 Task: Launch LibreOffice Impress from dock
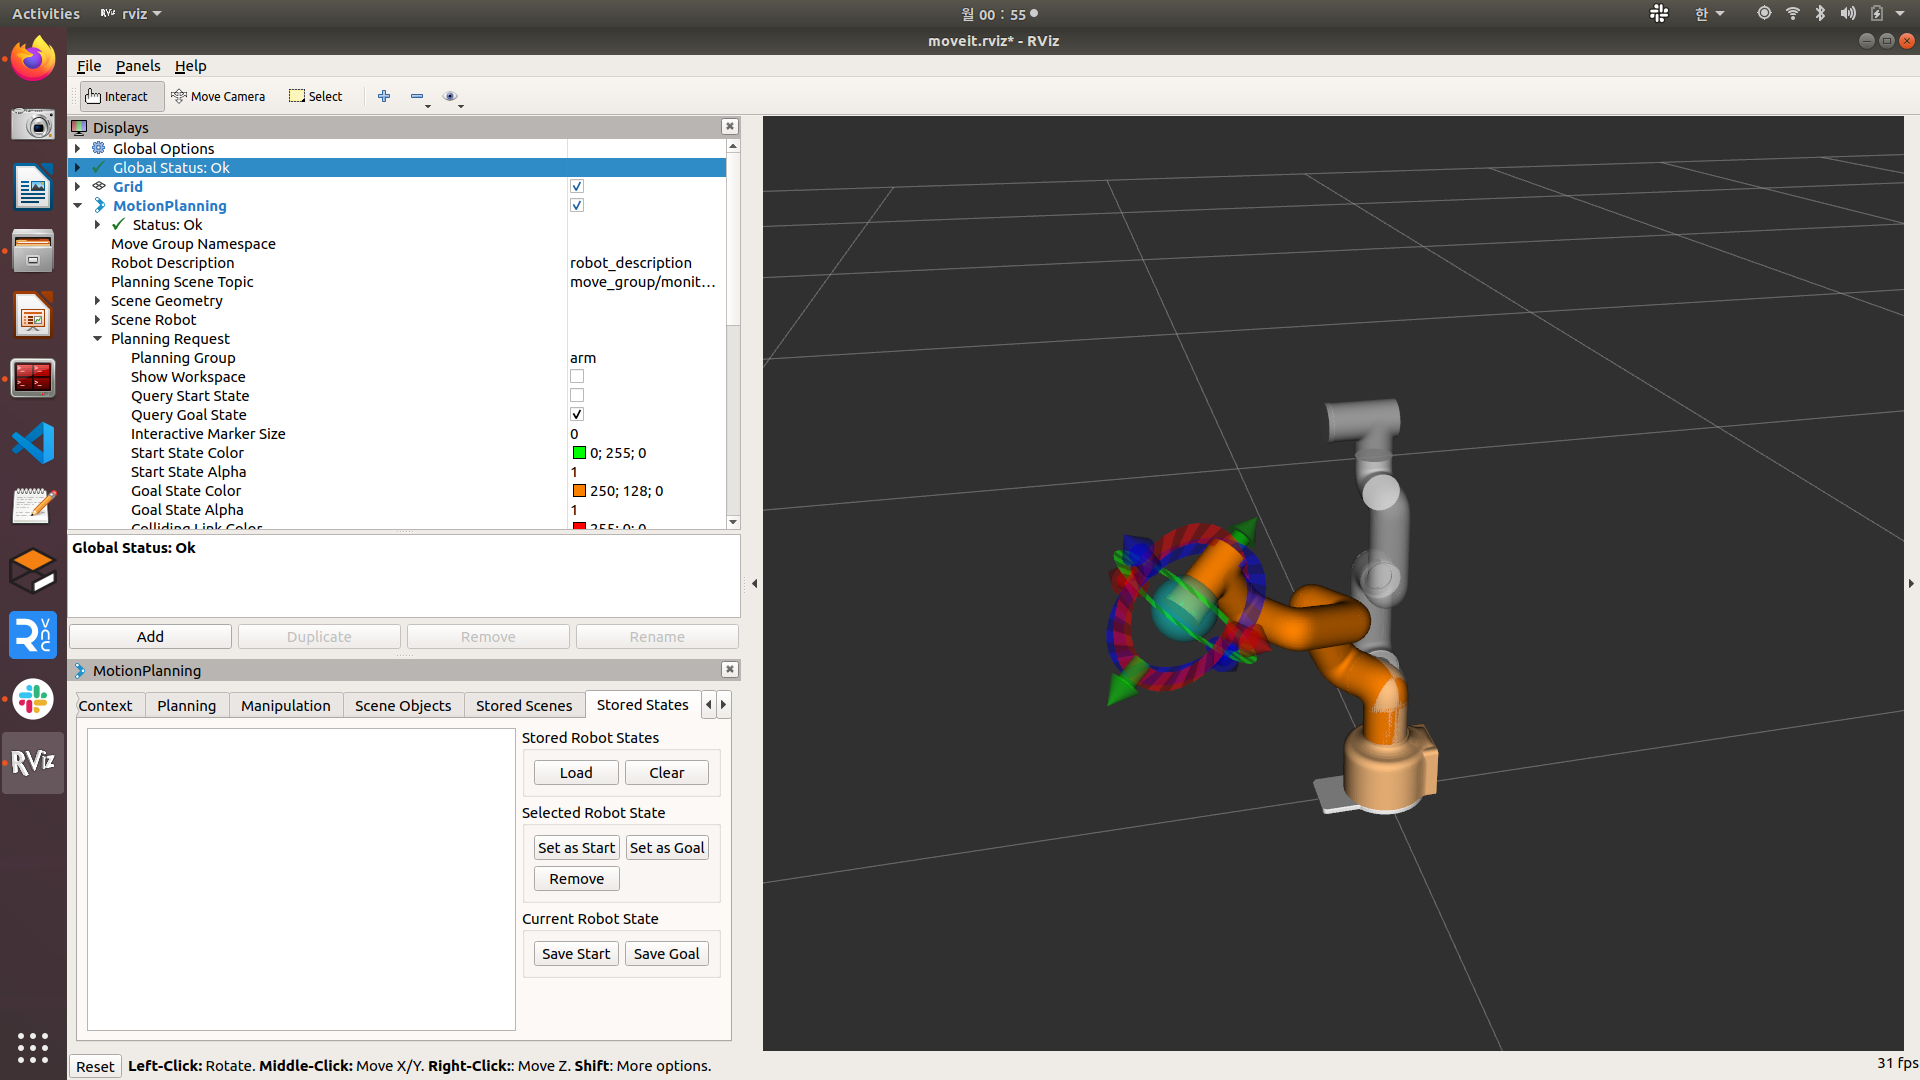coord(33,315)
